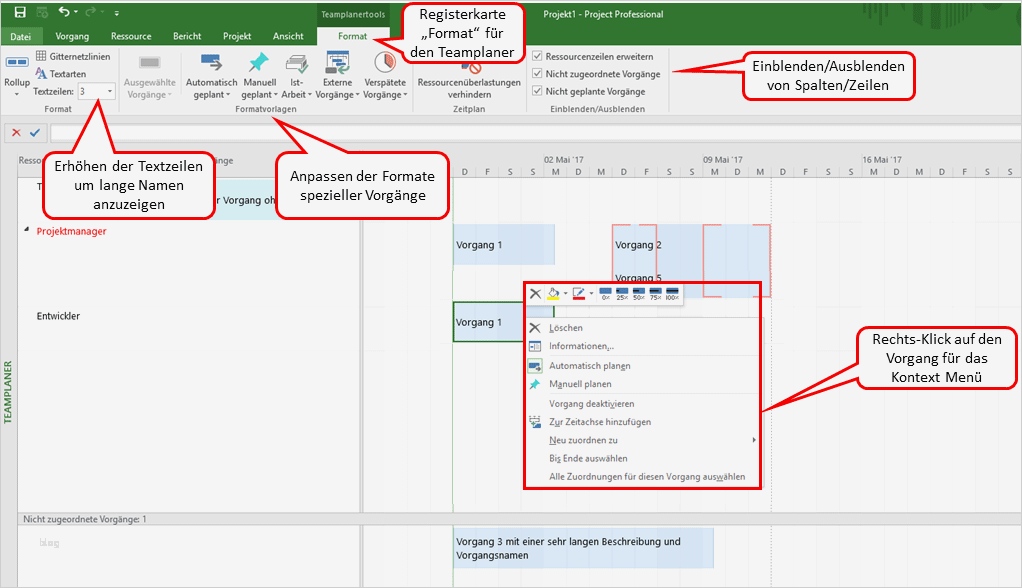Click the '02 Mai '17' timescale header

point(564,159)
